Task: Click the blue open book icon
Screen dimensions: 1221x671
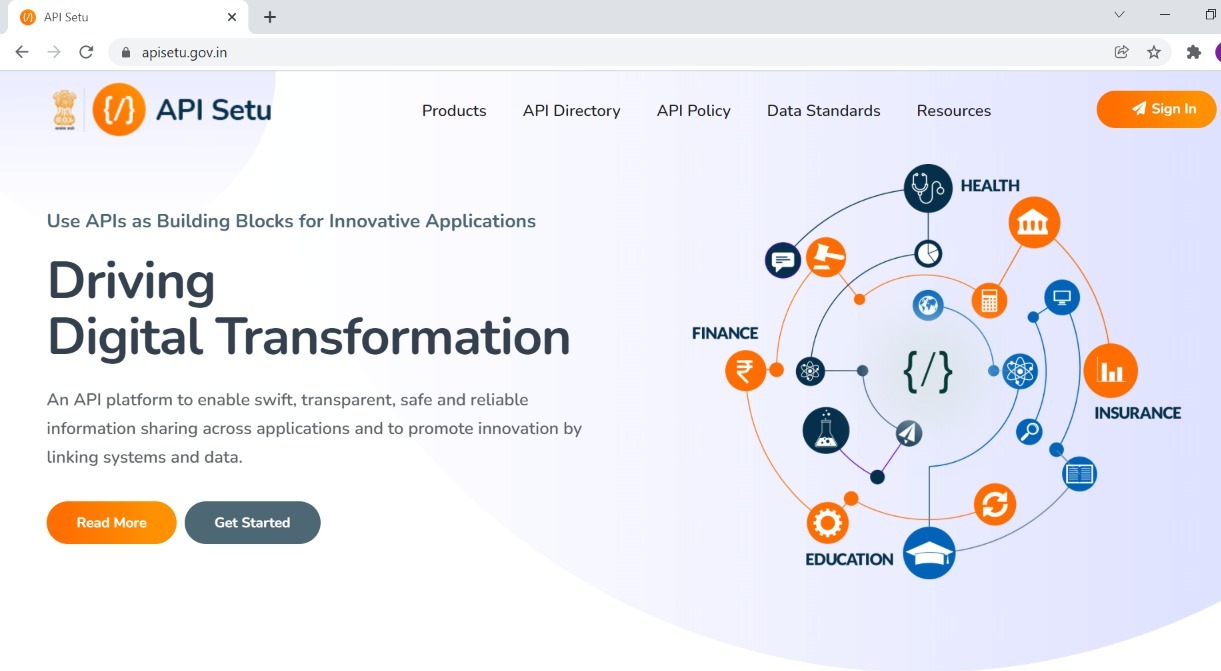Action: (1080, 473)
